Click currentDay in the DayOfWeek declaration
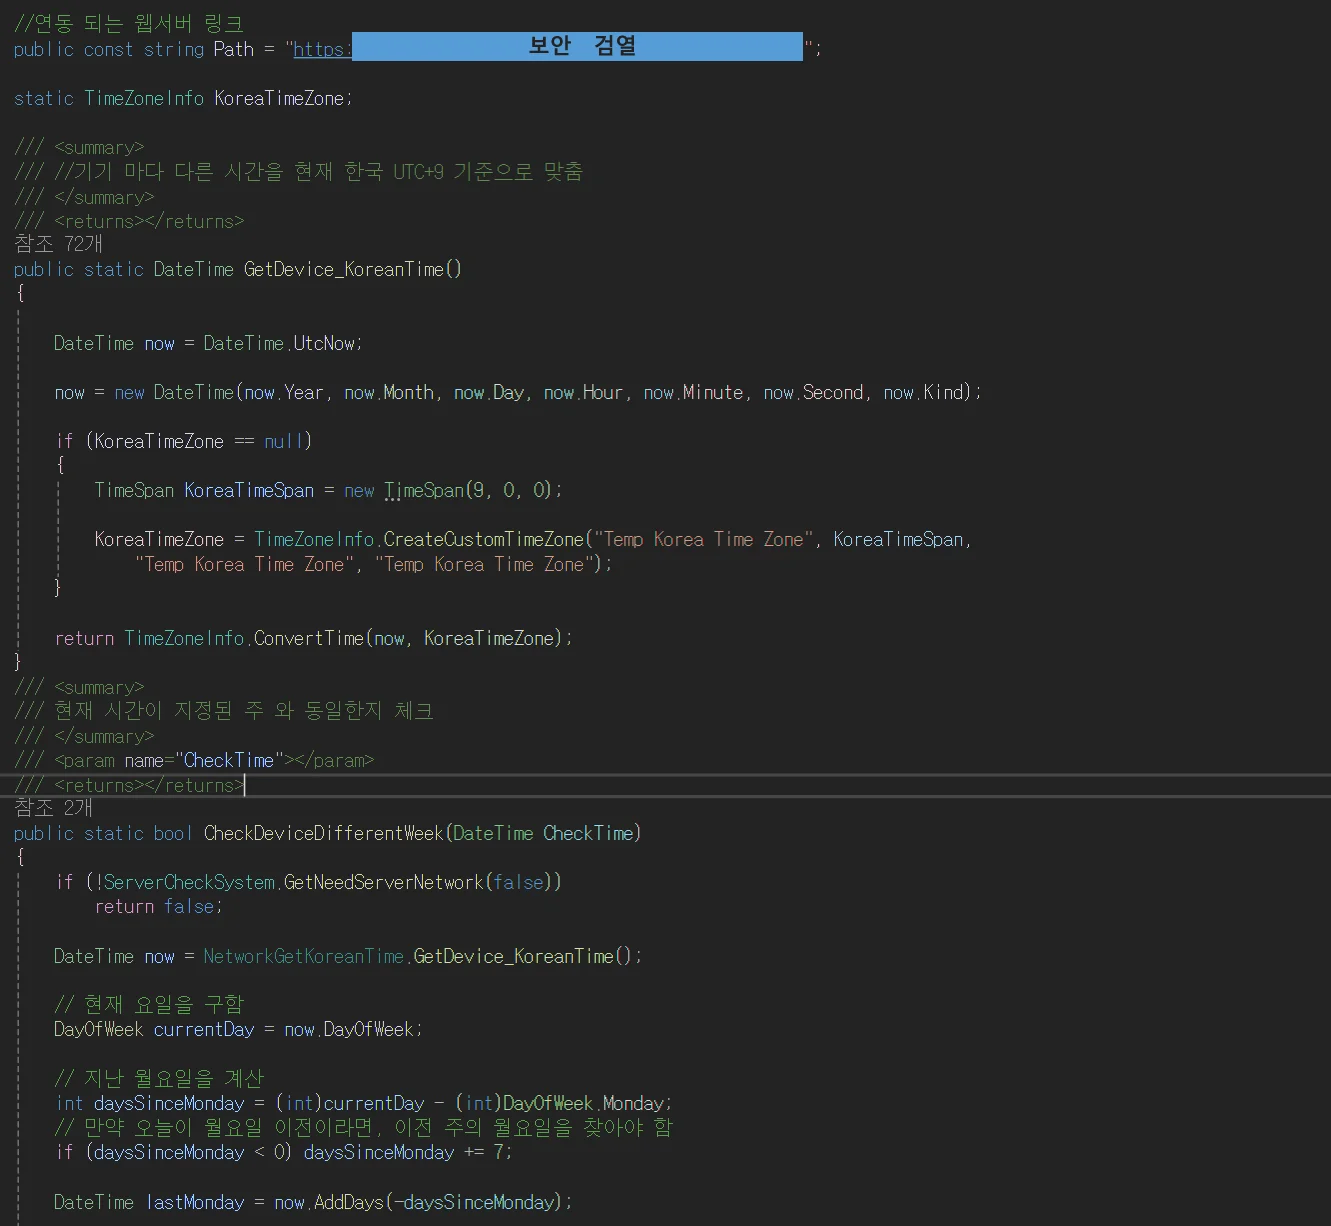 (x=203, y=1029)
